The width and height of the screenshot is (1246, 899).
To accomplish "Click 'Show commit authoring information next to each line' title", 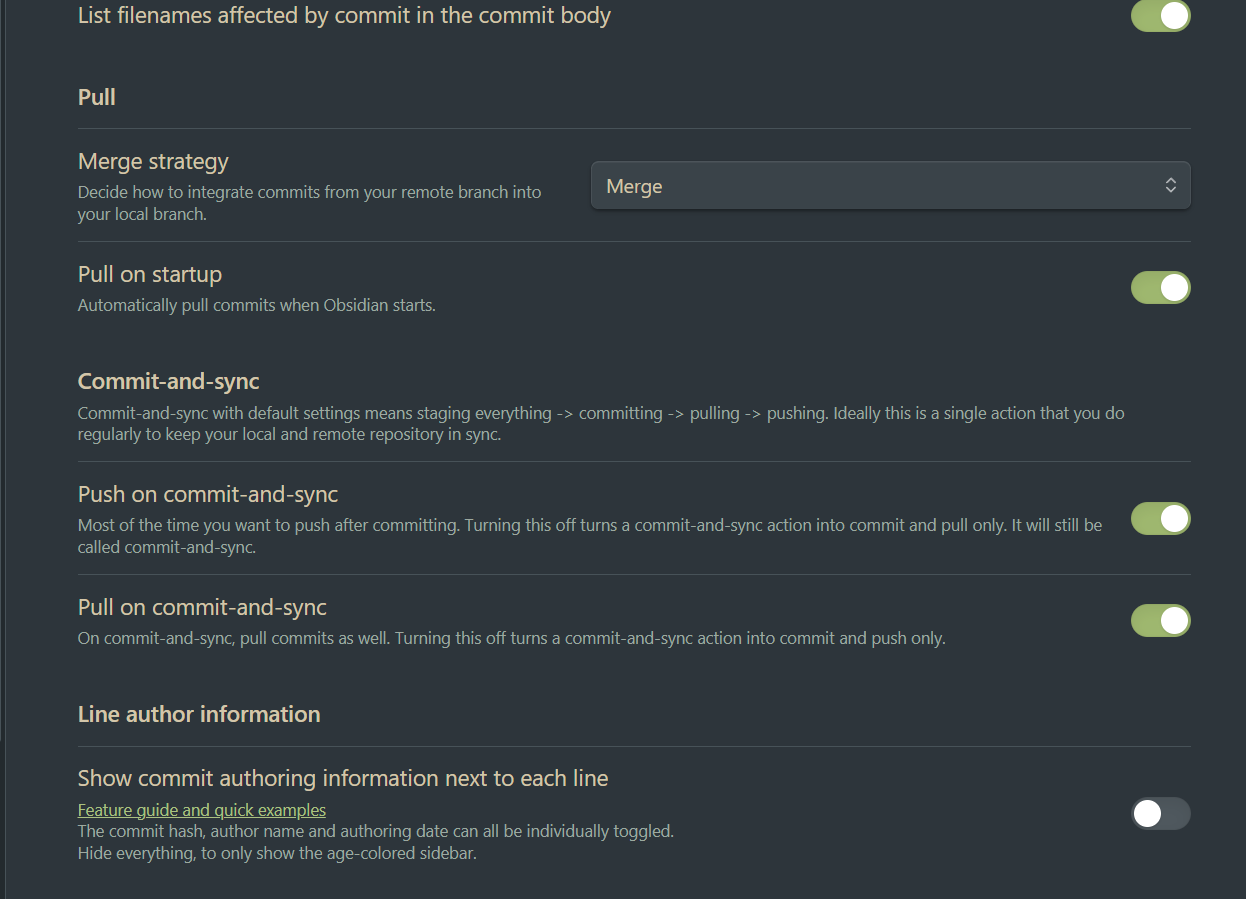I will 343,778.
